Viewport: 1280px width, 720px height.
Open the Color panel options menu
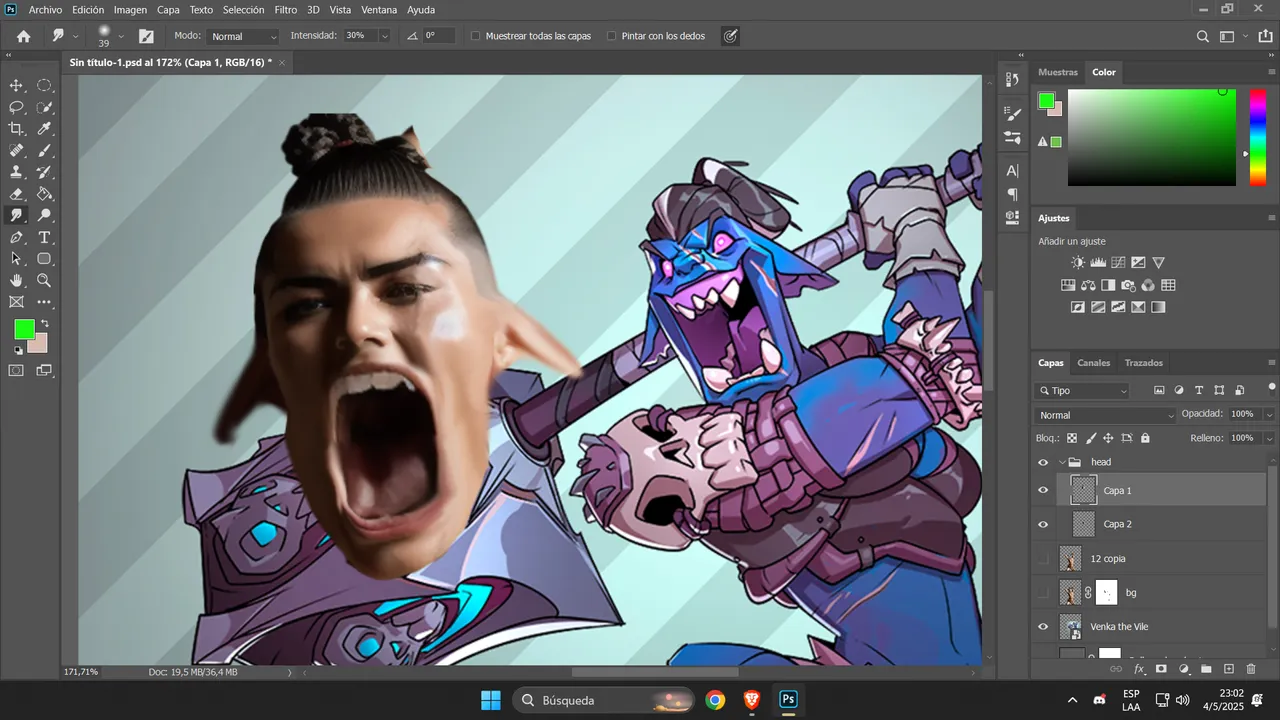(1272, 73)
